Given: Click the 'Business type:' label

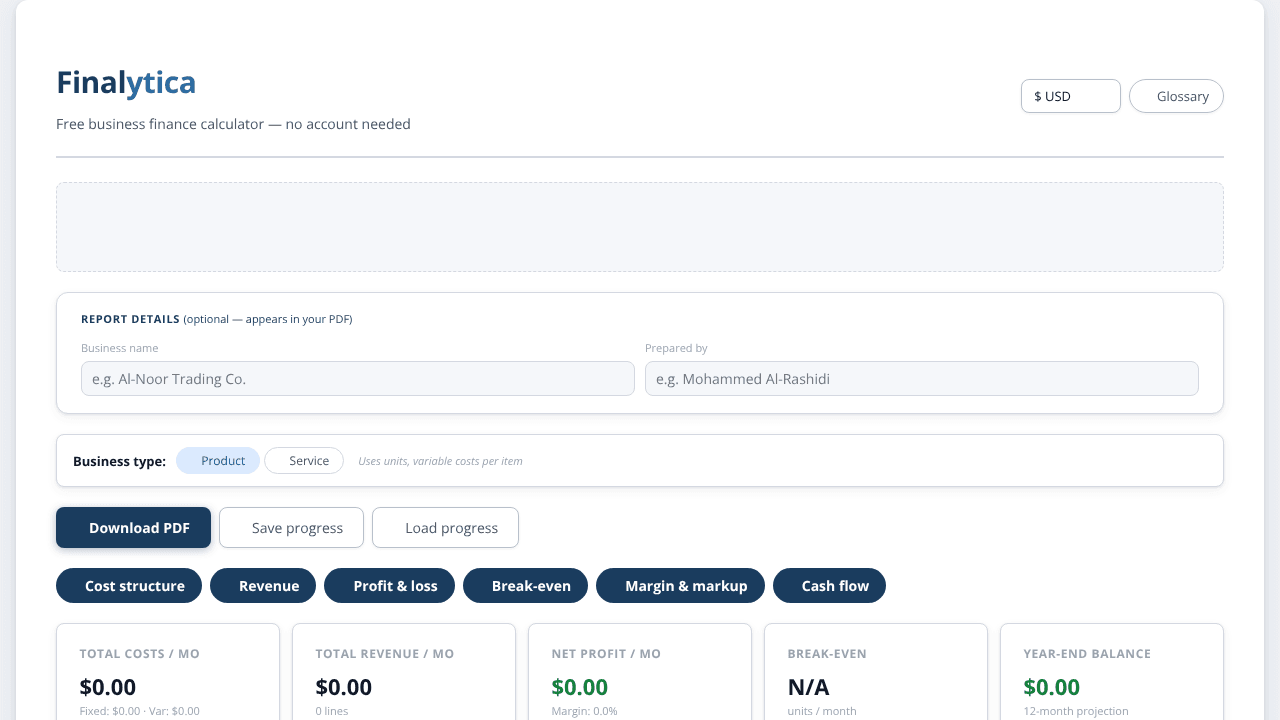Looking at the screenshot, I should (x=119, y=461).
